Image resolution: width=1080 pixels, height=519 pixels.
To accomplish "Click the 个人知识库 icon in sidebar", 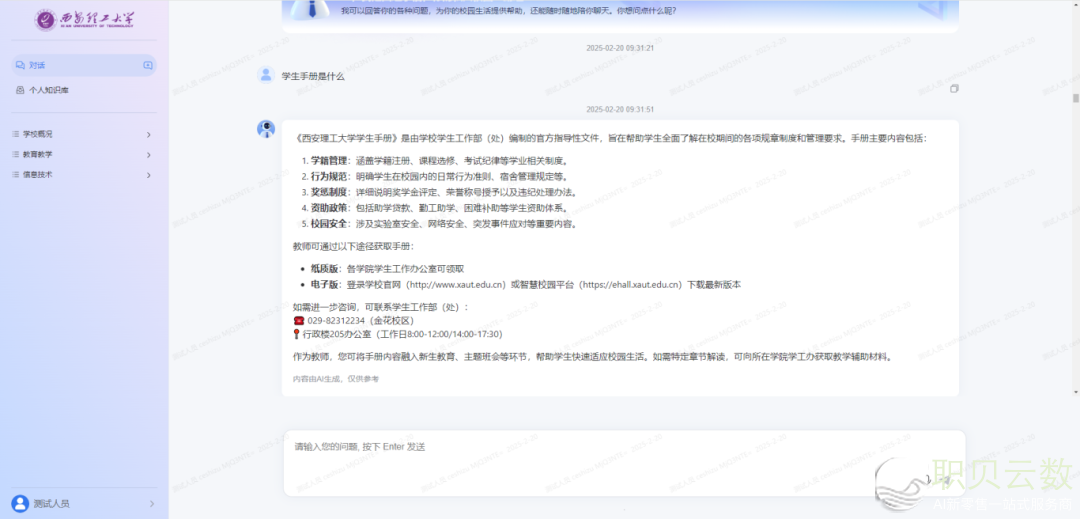I will pos(20,90).
